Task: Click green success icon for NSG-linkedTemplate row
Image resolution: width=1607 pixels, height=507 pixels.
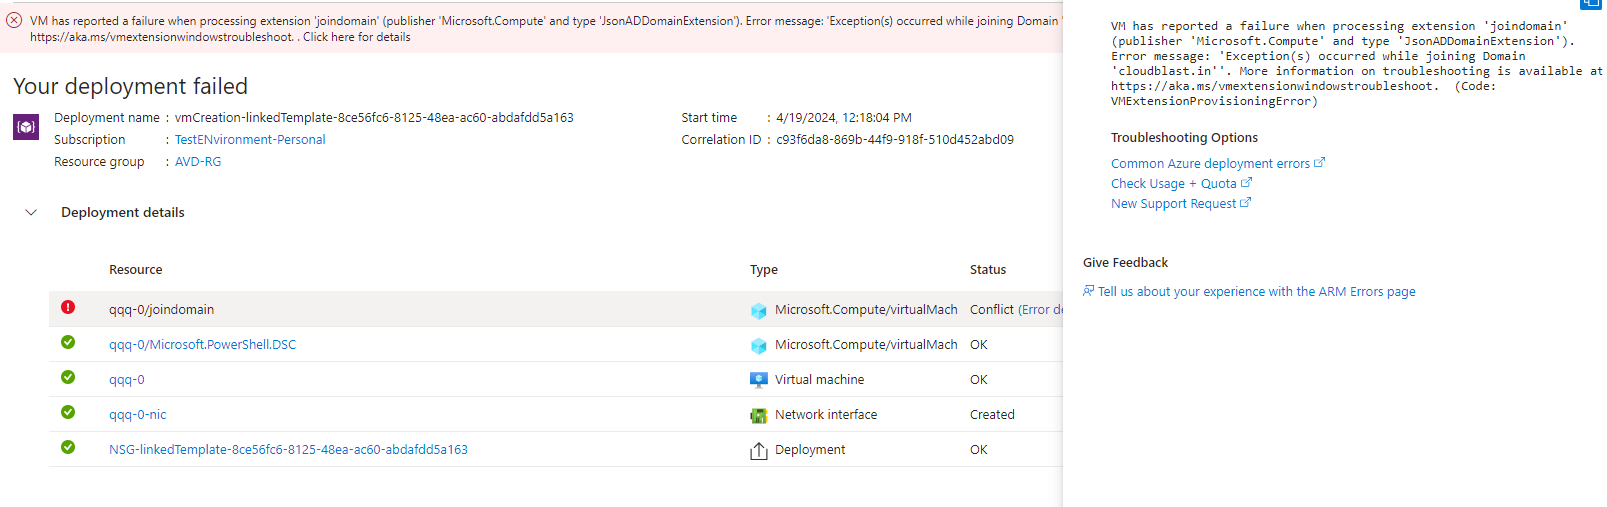Action: (68, 447)
